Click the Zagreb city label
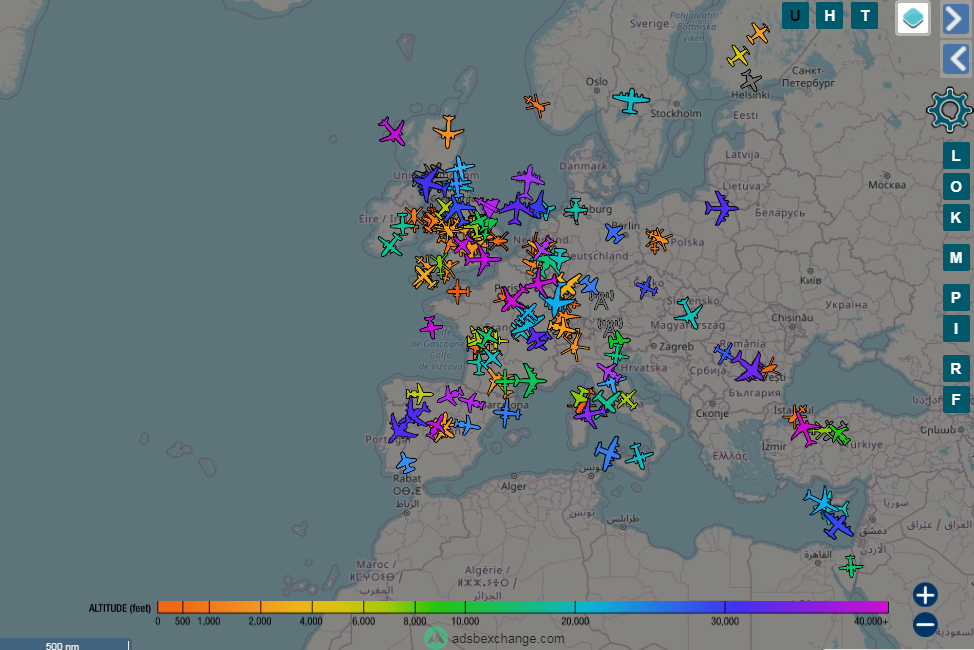974x650 pixels. [x=676, y=346]
